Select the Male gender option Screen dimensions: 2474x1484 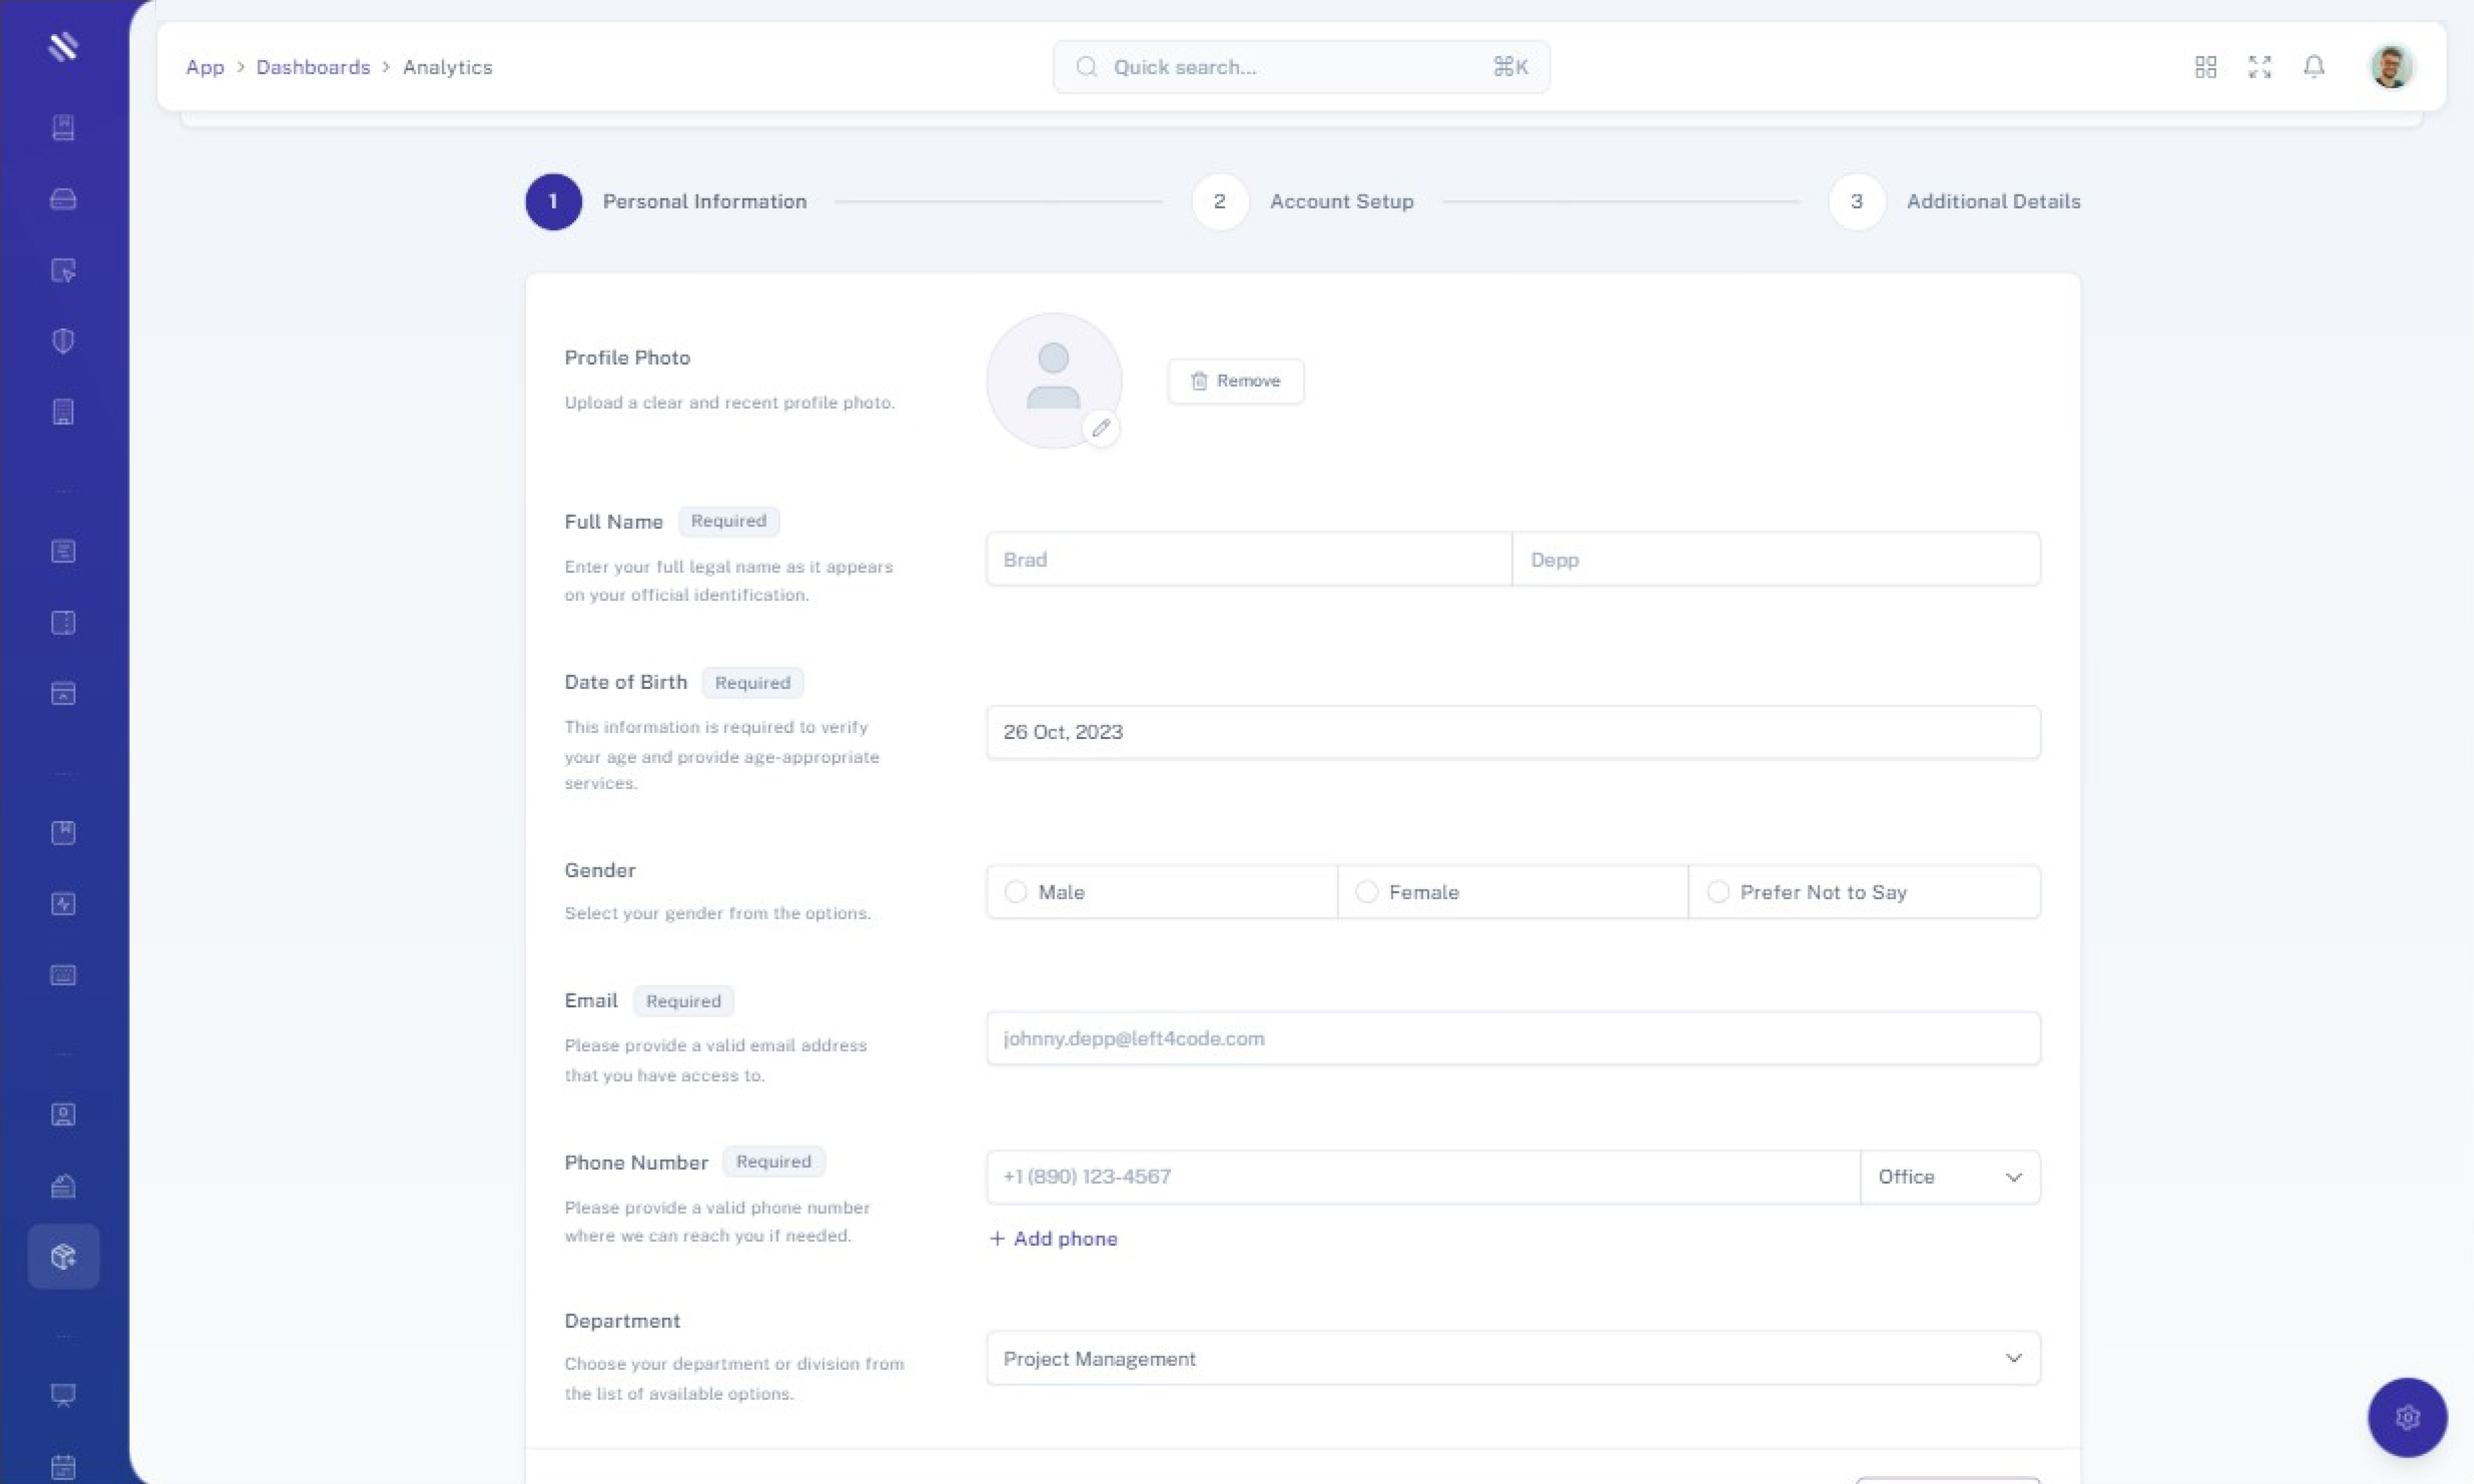click(1016, 892)
